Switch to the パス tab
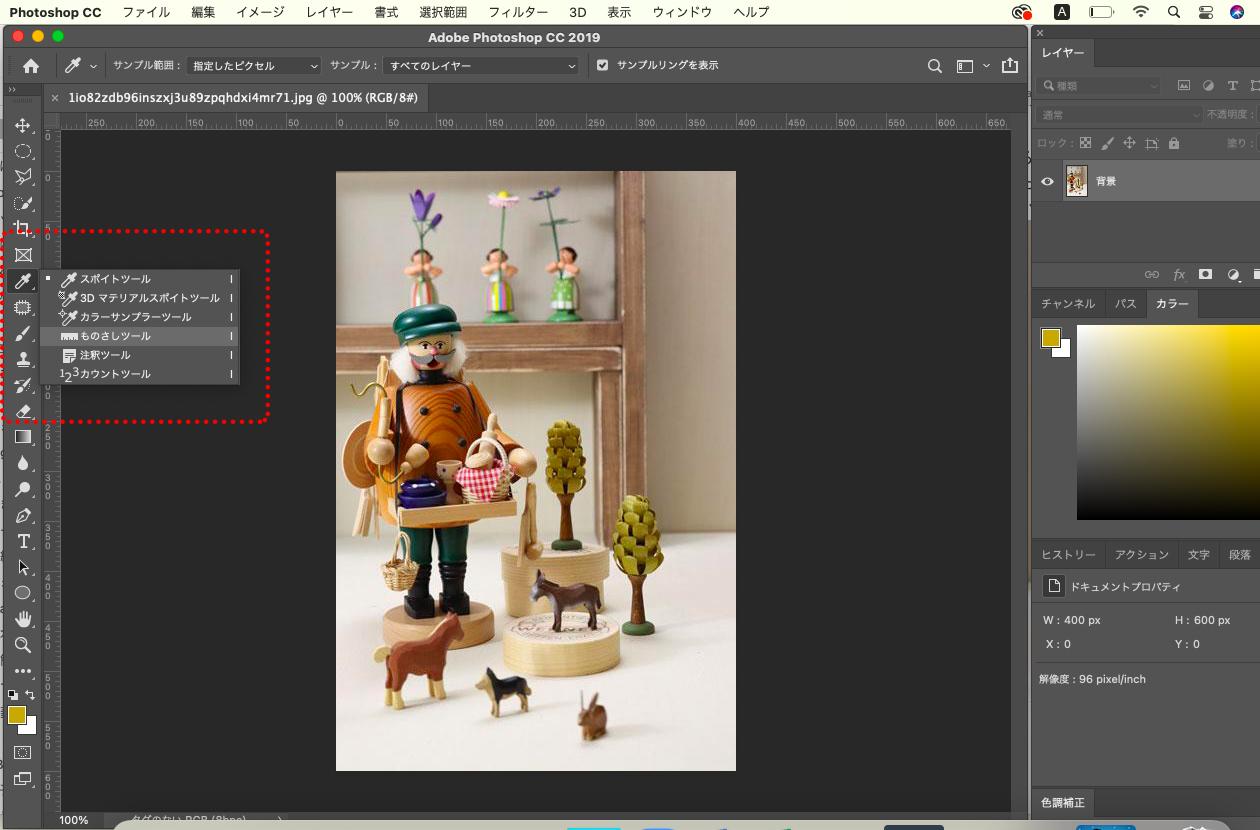This screenshot has width=1260, height=830. tap(1126, 303)
